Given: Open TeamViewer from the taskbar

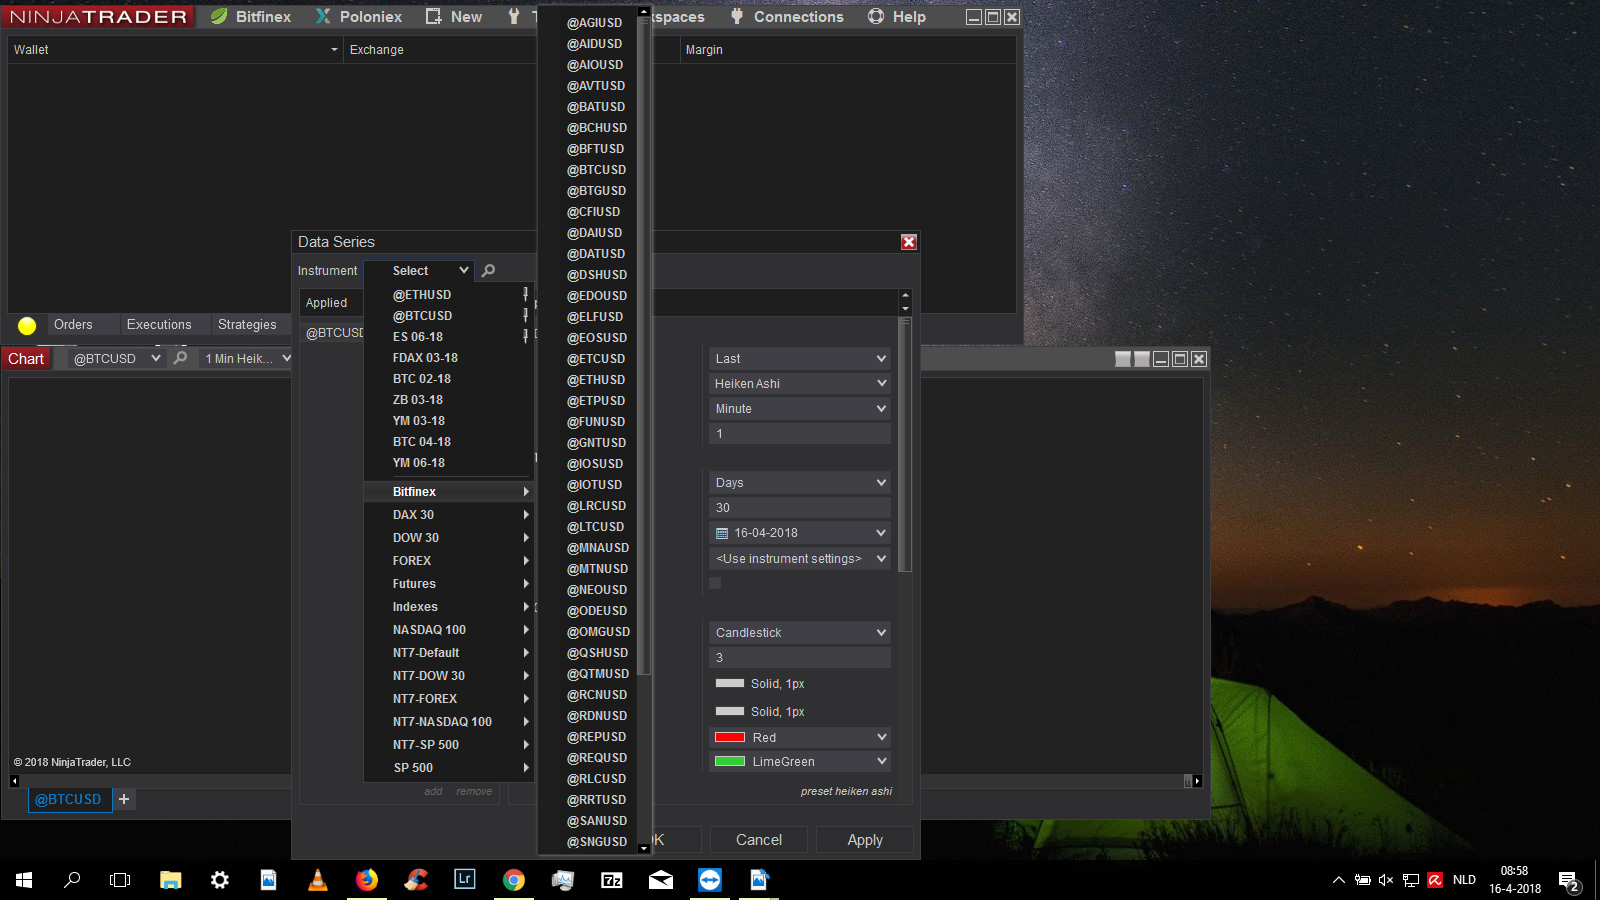Looking at the screenshot, I should tap(710, 880).
